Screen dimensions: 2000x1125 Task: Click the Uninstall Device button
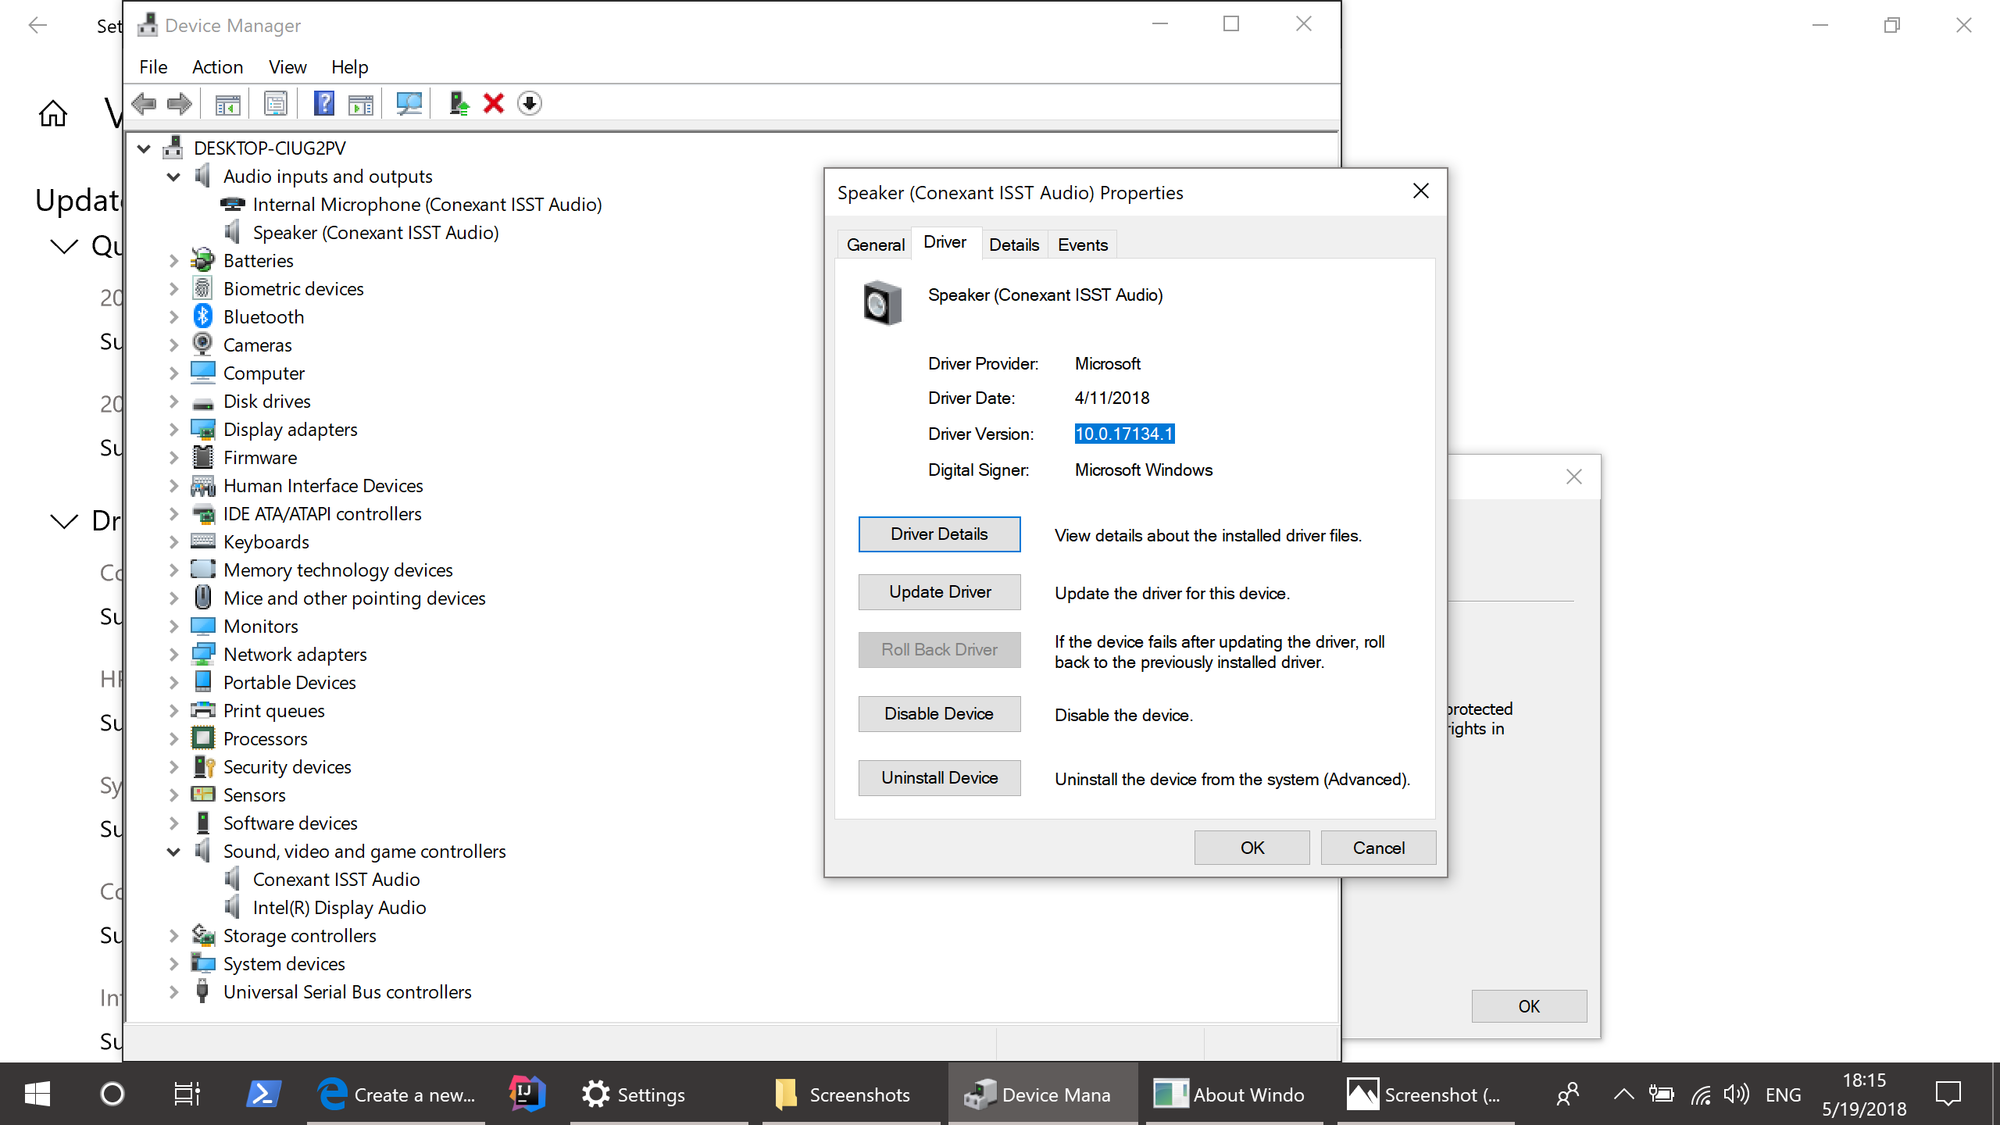[939, 777]
